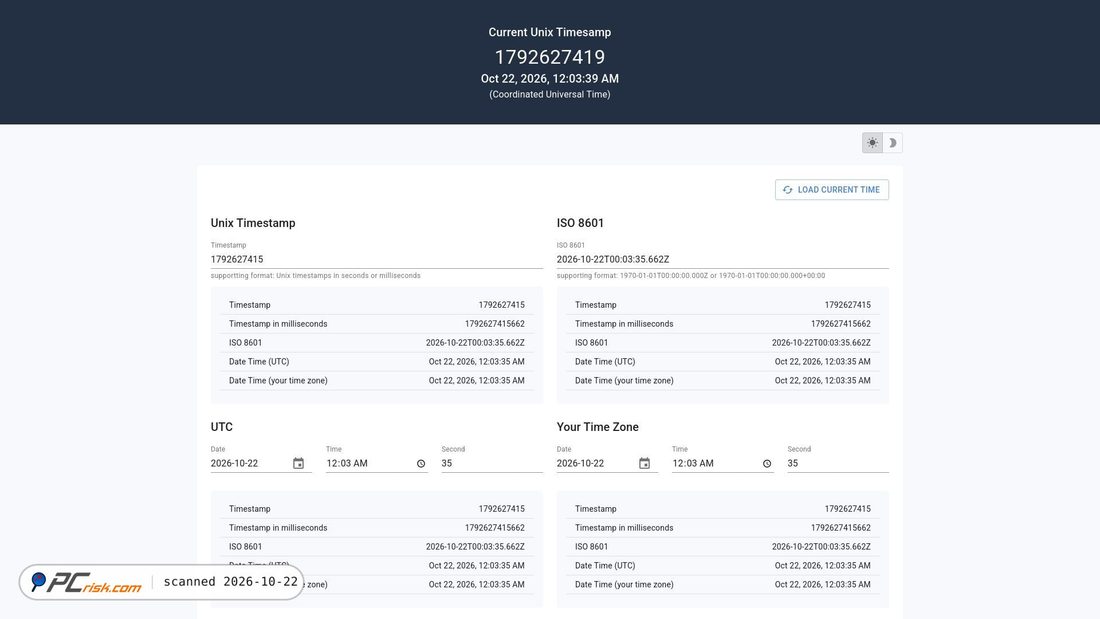This screenshot has height=619, width=1100.
Task: Select ISO 8601 value in ISO 8601 results
Action: (x=821, y=342)
